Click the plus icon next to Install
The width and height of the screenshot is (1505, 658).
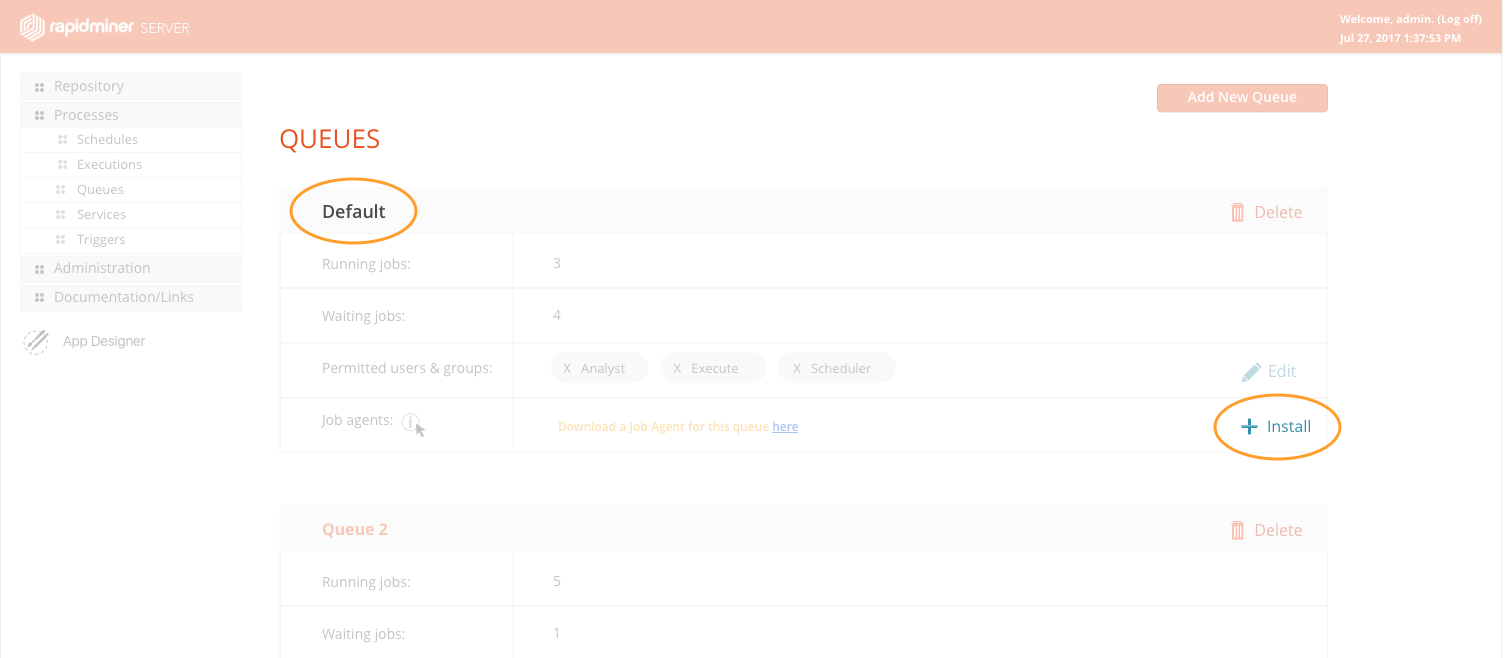1248,427
